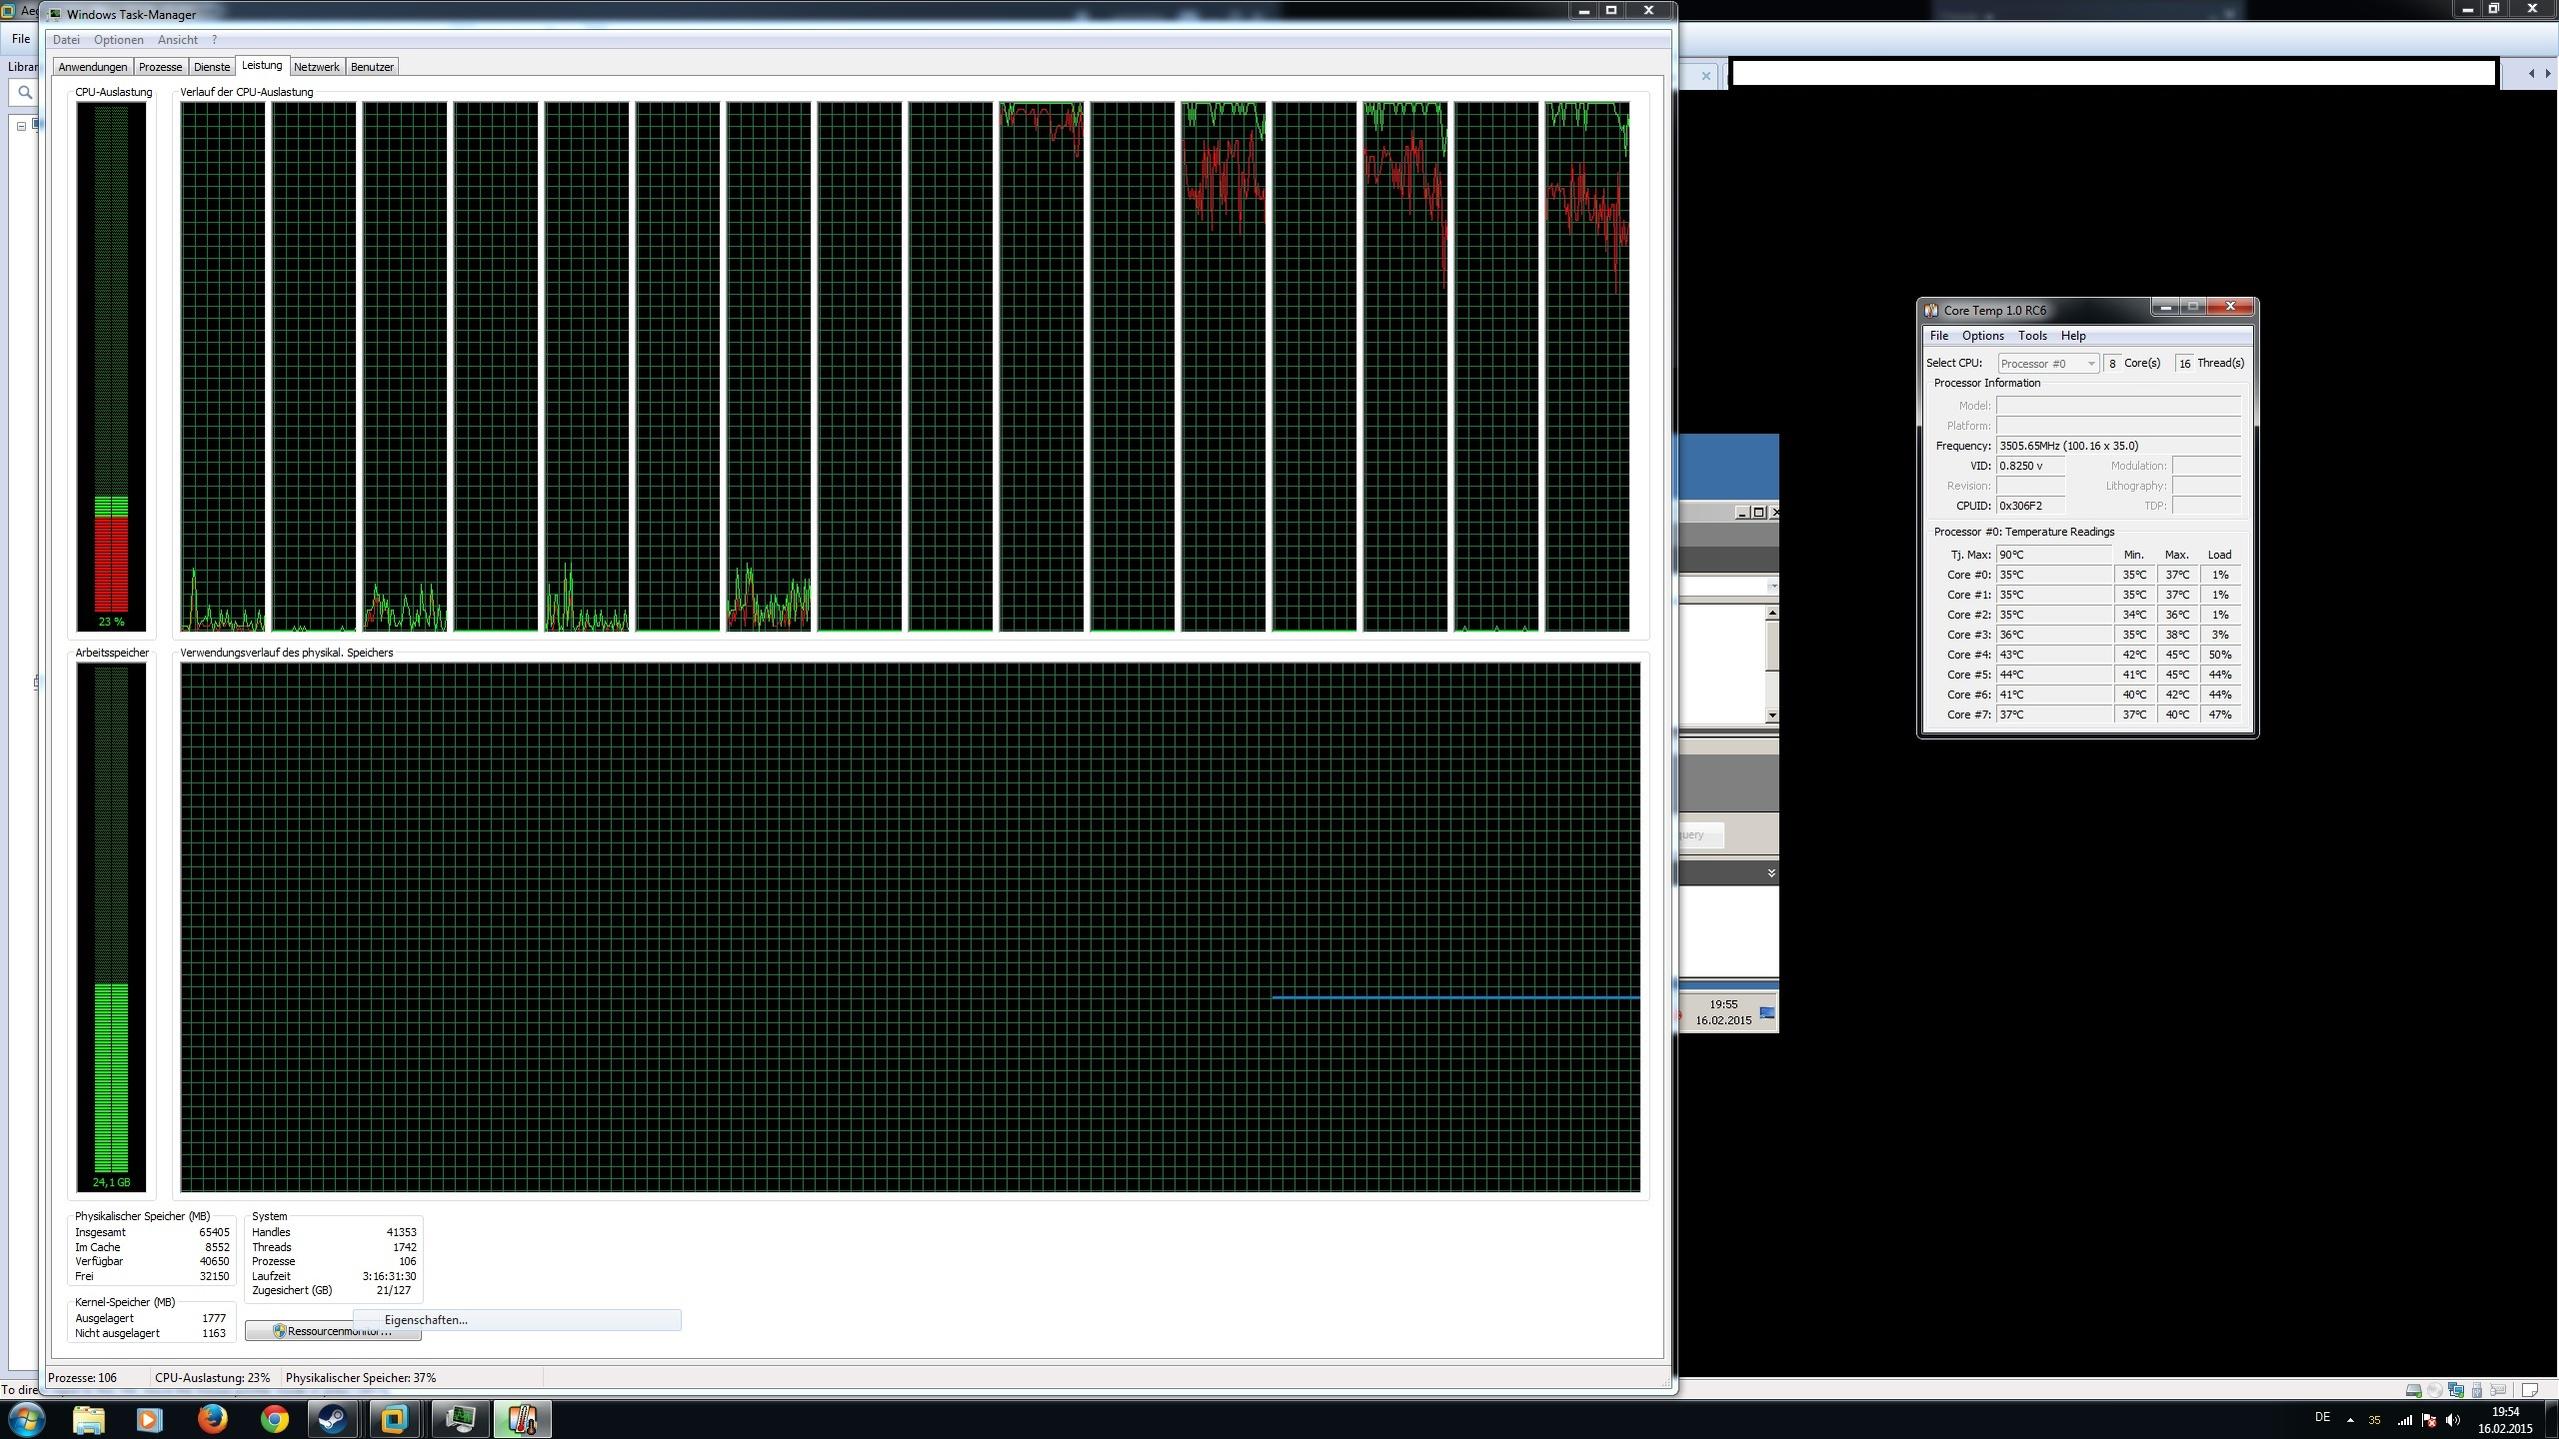Screen dimensions: 2559x1439
Task: Click the volume speaker tray icon
Action: [x=2452, y=1420]
